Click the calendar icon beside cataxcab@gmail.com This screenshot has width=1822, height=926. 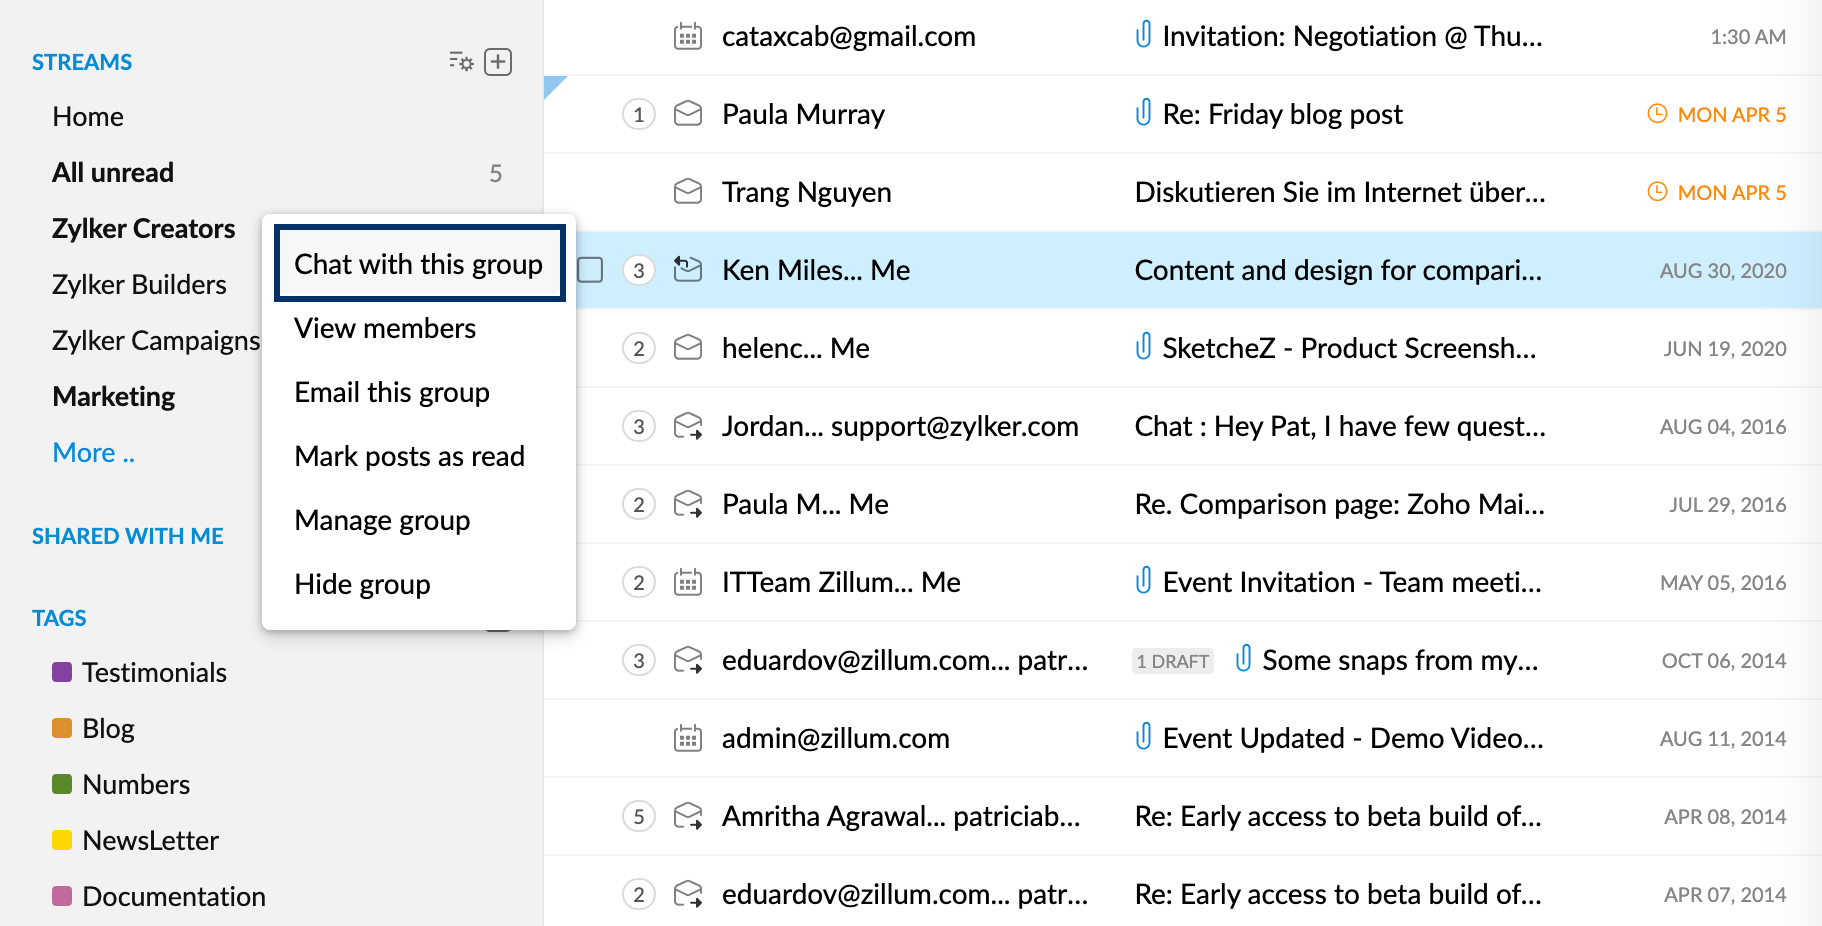tap(687, 36)
